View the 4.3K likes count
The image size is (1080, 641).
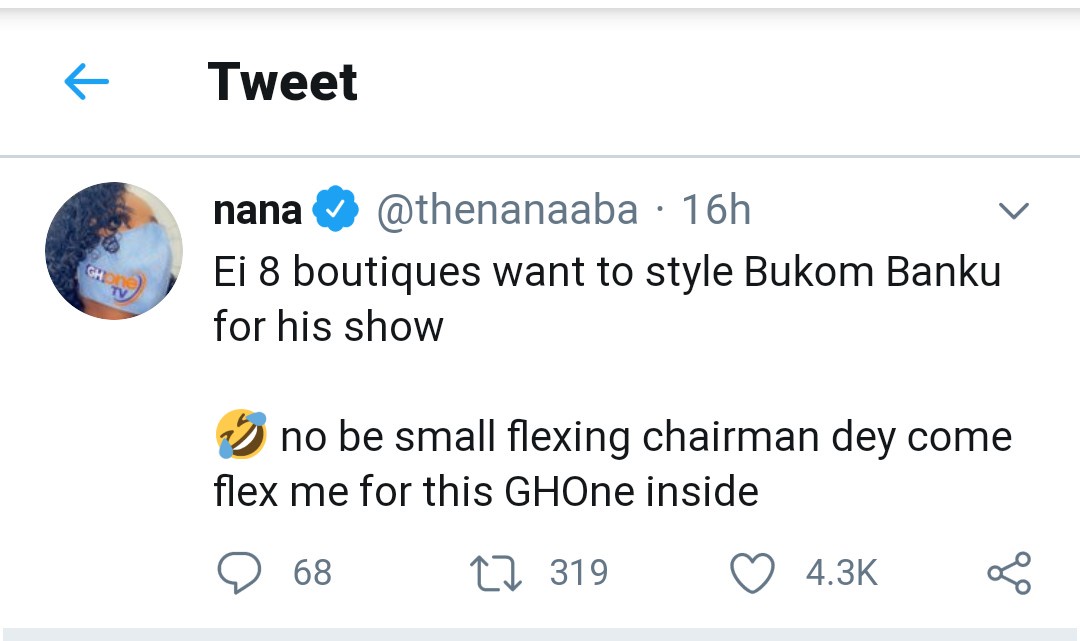(x=841, y=573)
